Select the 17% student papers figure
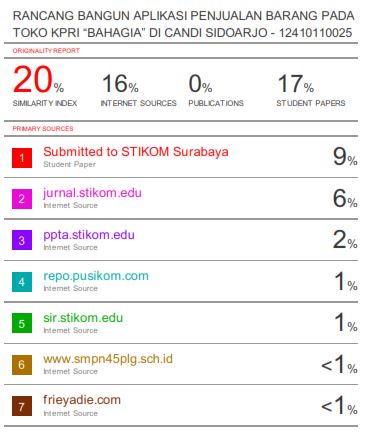375x446 pixels. tap(296, 83)
